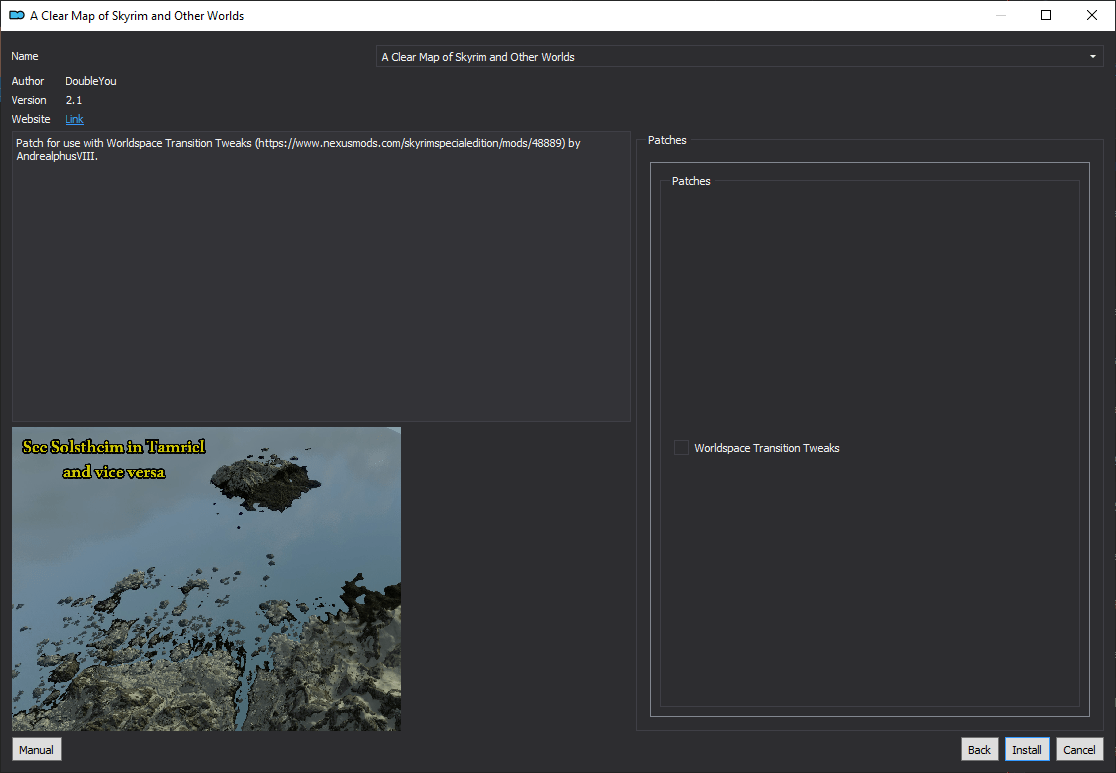Click the Solstheim map preview image

(206, 579)
